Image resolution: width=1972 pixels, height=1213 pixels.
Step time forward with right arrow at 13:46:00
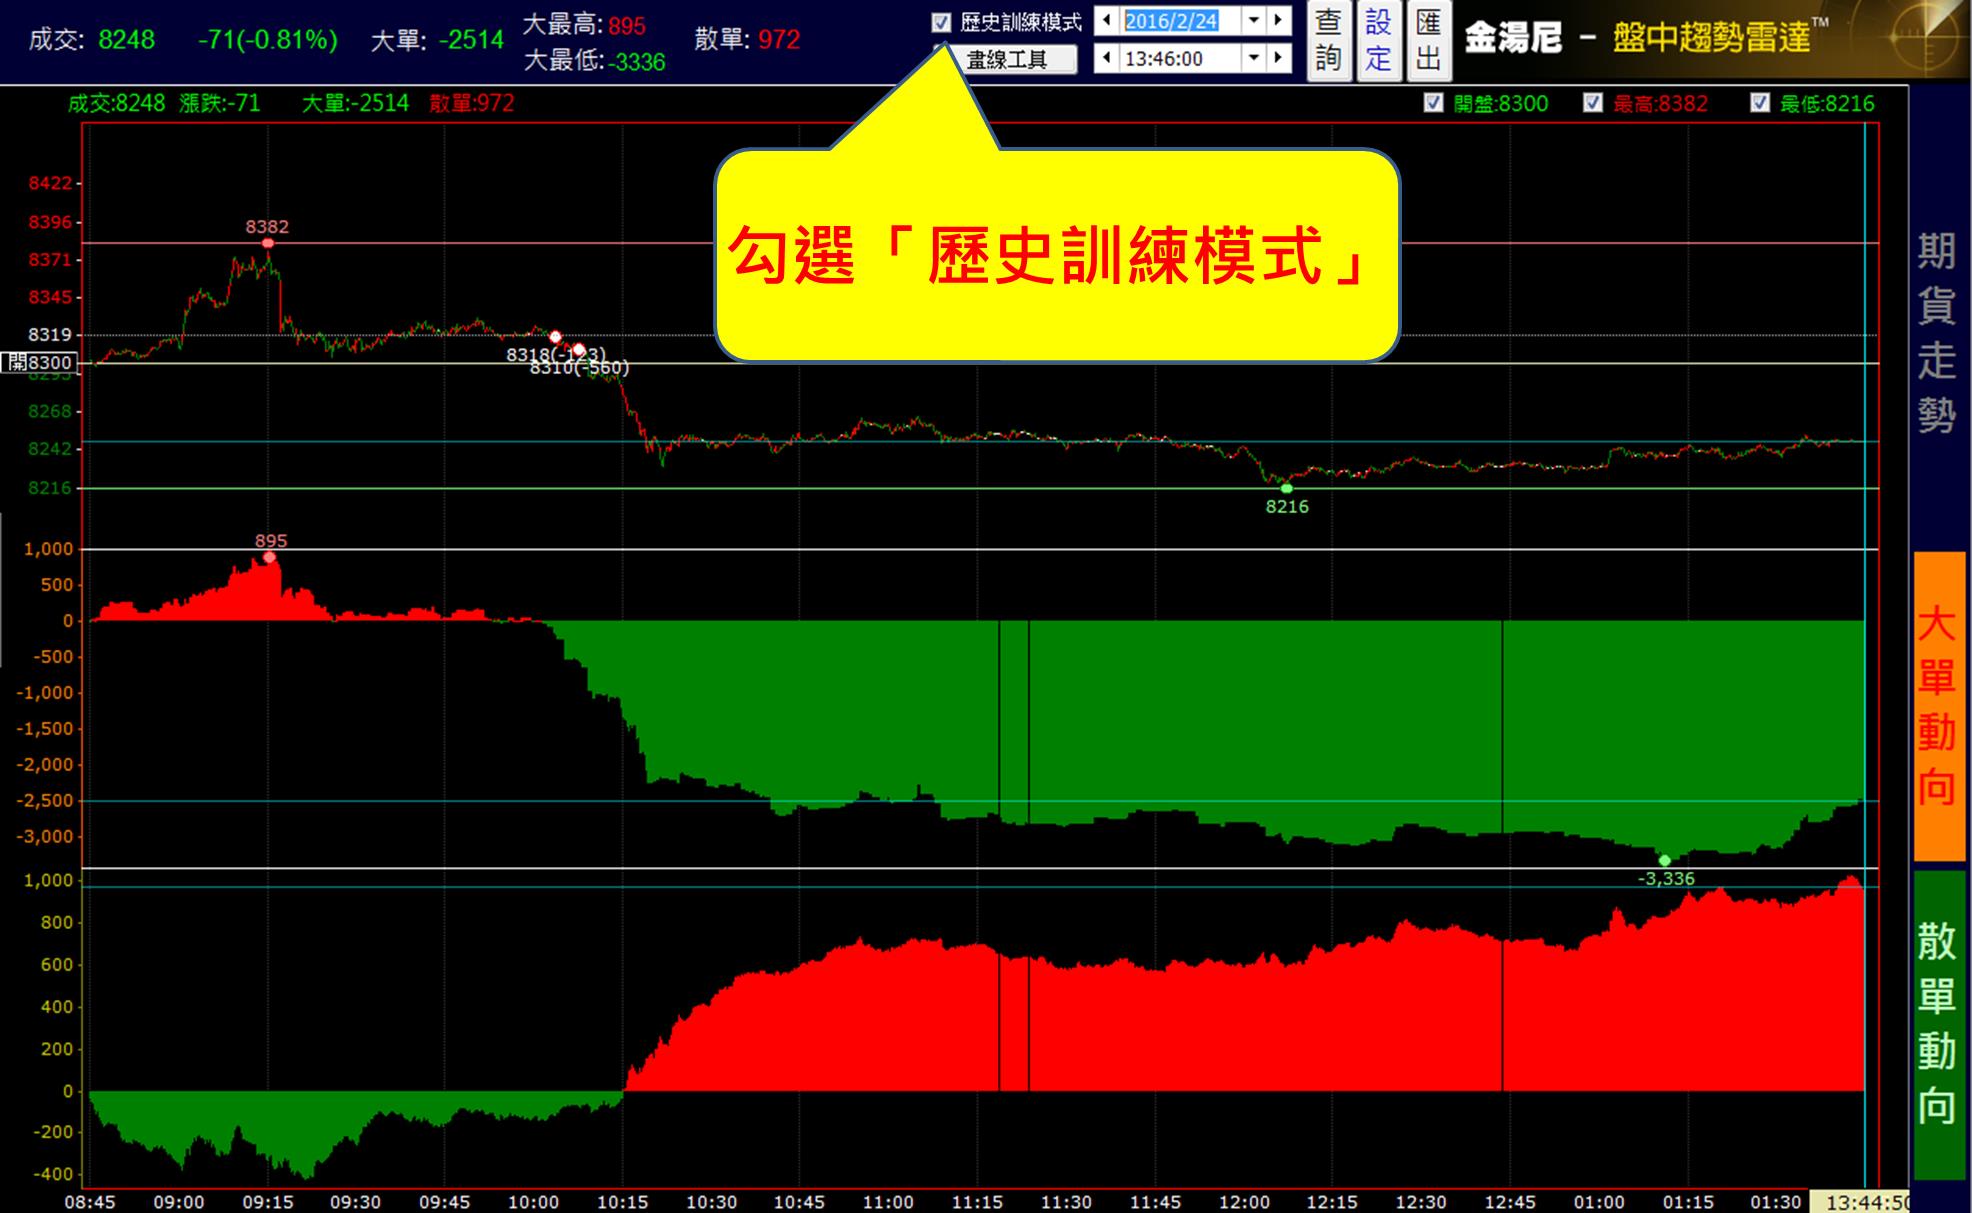(x=1278, y=58)
